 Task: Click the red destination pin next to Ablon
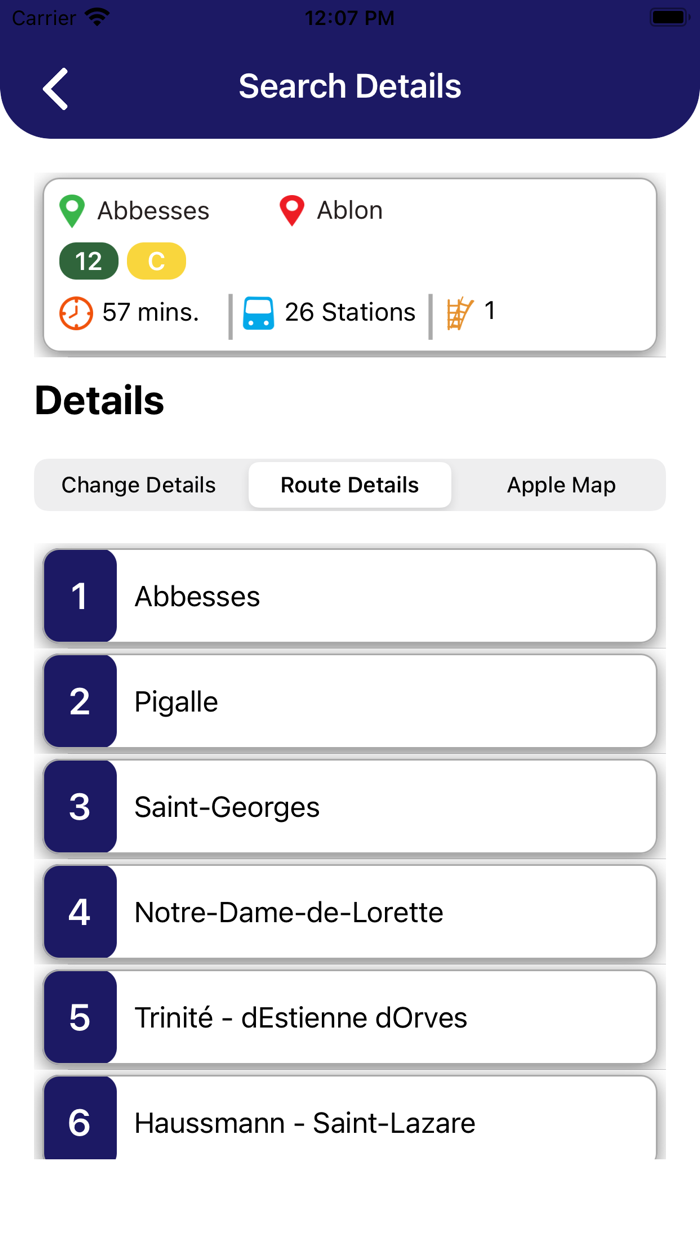[291, 210]
